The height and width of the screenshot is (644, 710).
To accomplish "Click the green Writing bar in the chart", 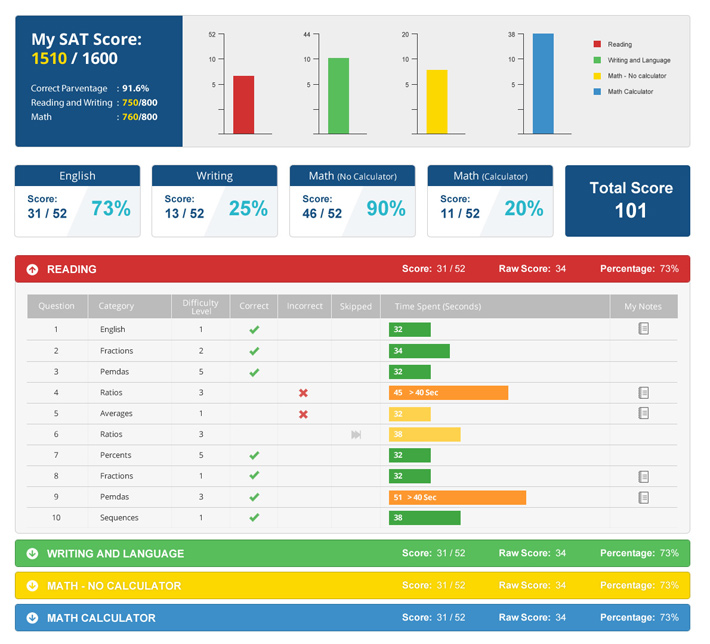I will (x=338, y=96).
